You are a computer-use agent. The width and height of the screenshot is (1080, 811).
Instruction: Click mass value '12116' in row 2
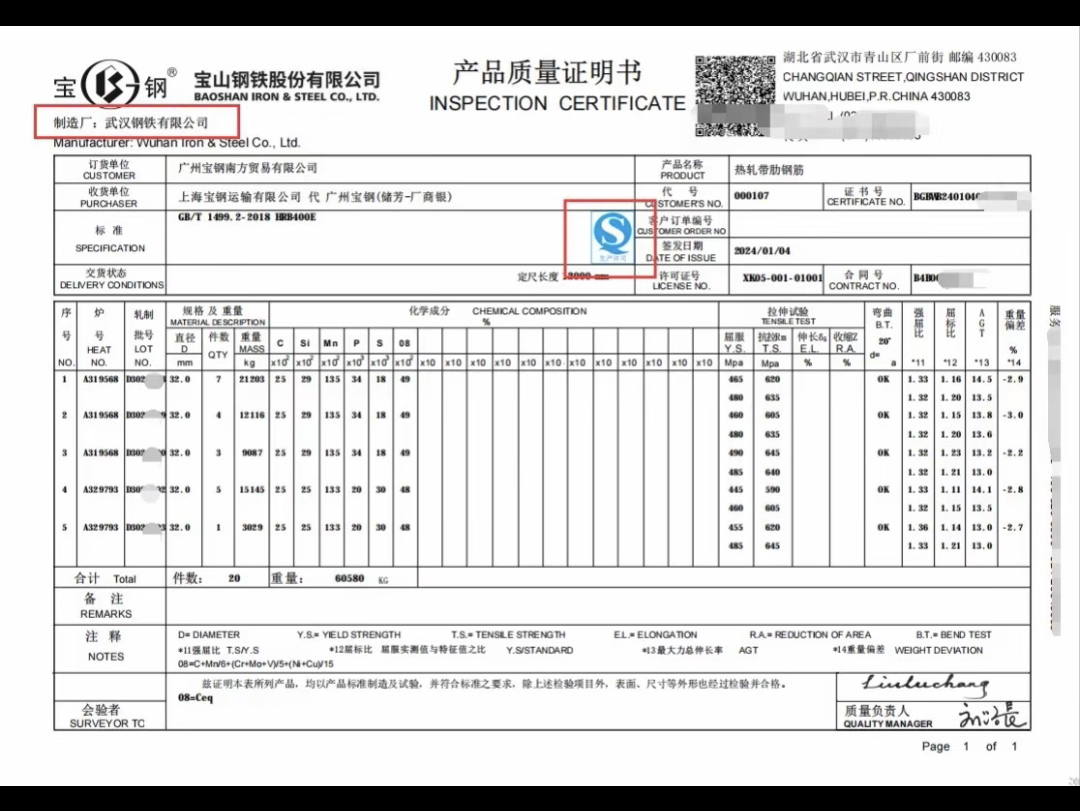[x=252, y=415]
